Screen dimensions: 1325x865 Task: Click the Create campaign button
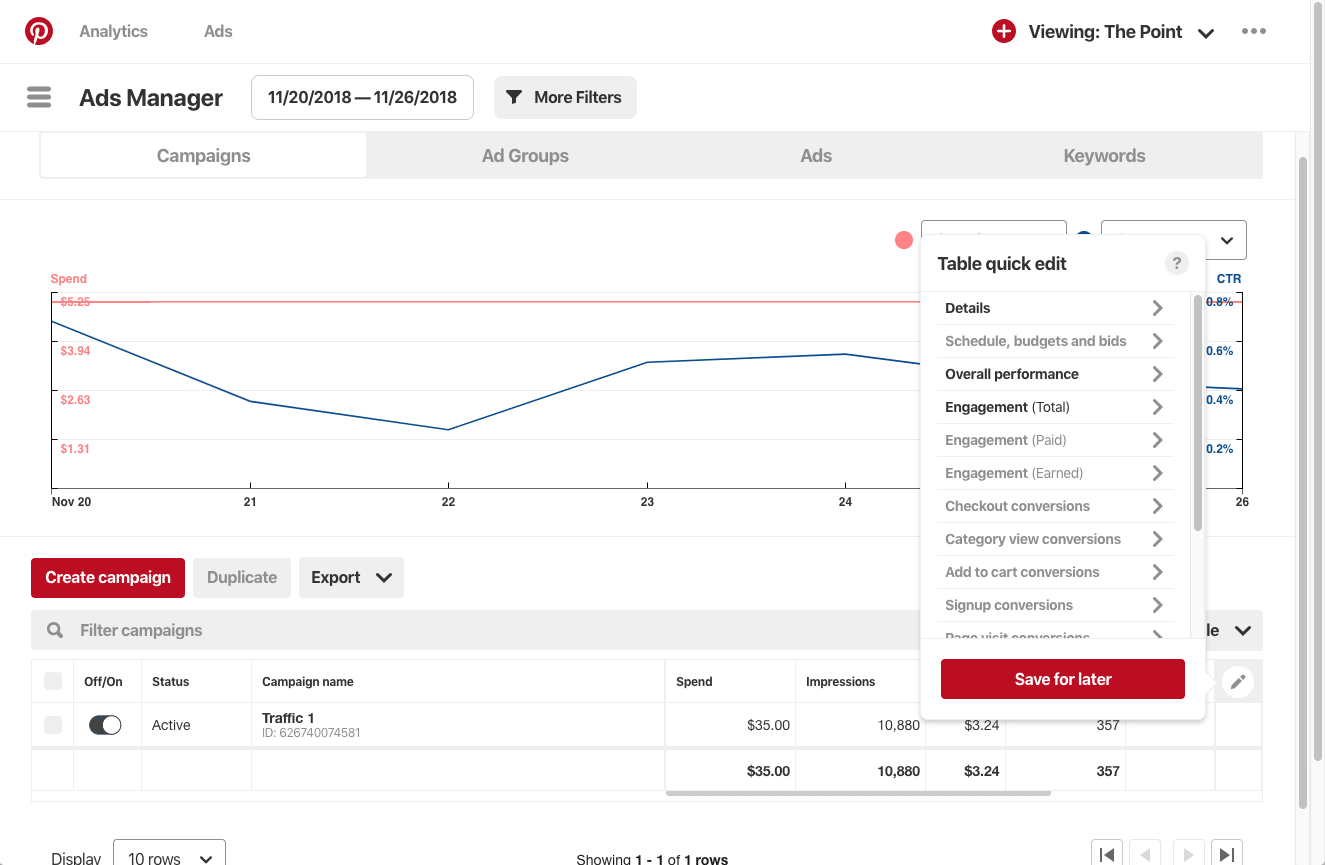108,577
